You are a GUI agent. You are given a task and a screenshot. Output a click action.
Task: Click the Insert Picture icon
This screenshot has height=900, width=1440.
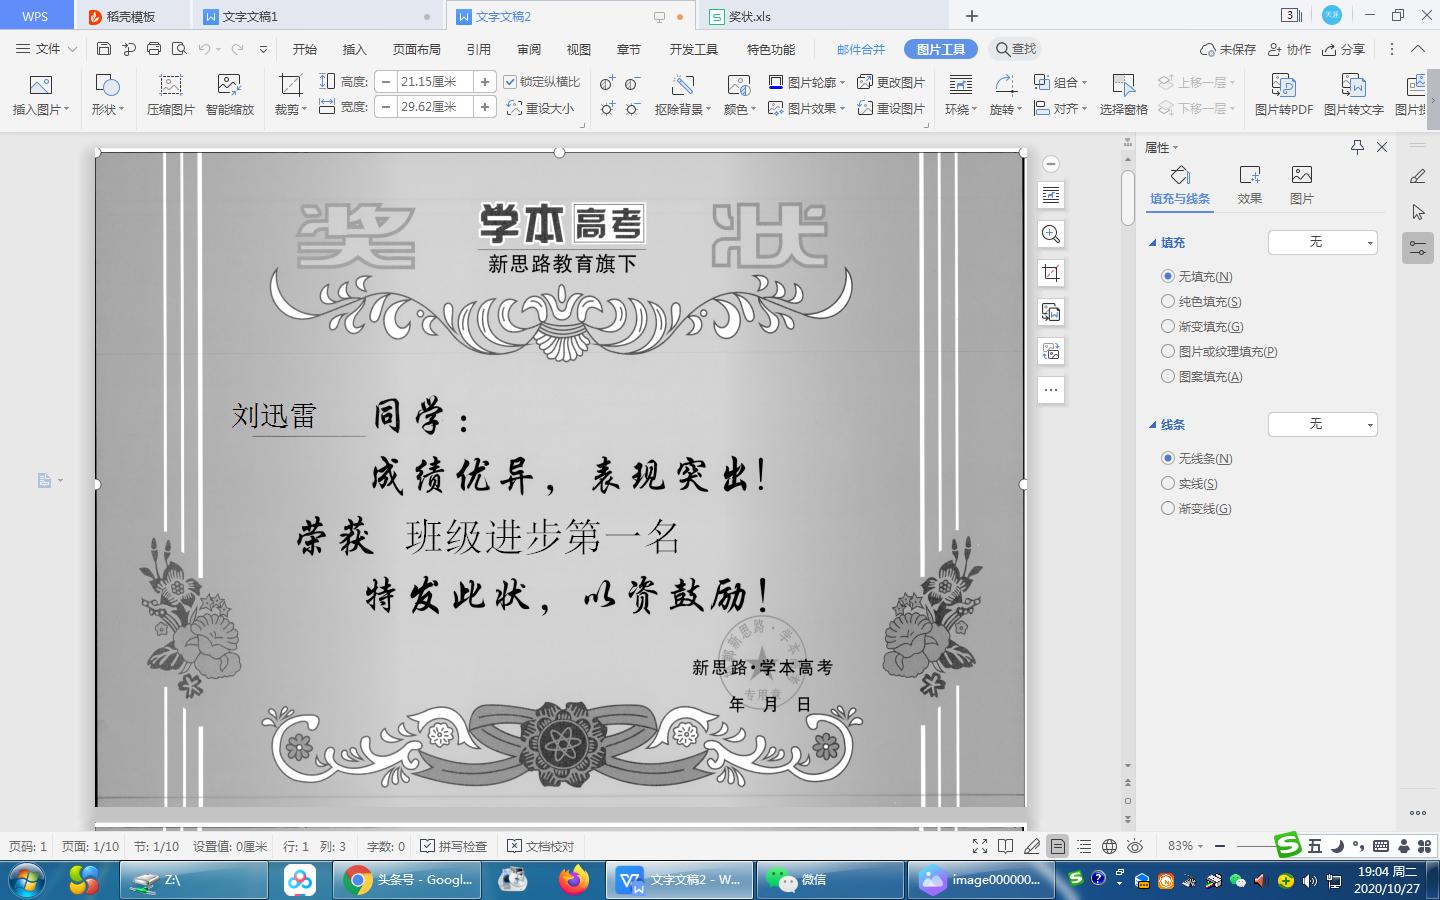tap(40, 86)
